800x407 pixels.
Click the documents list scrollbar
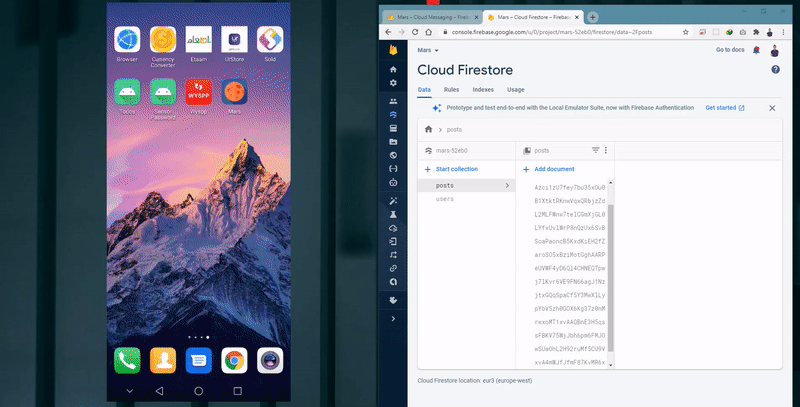tap(611, 278)
